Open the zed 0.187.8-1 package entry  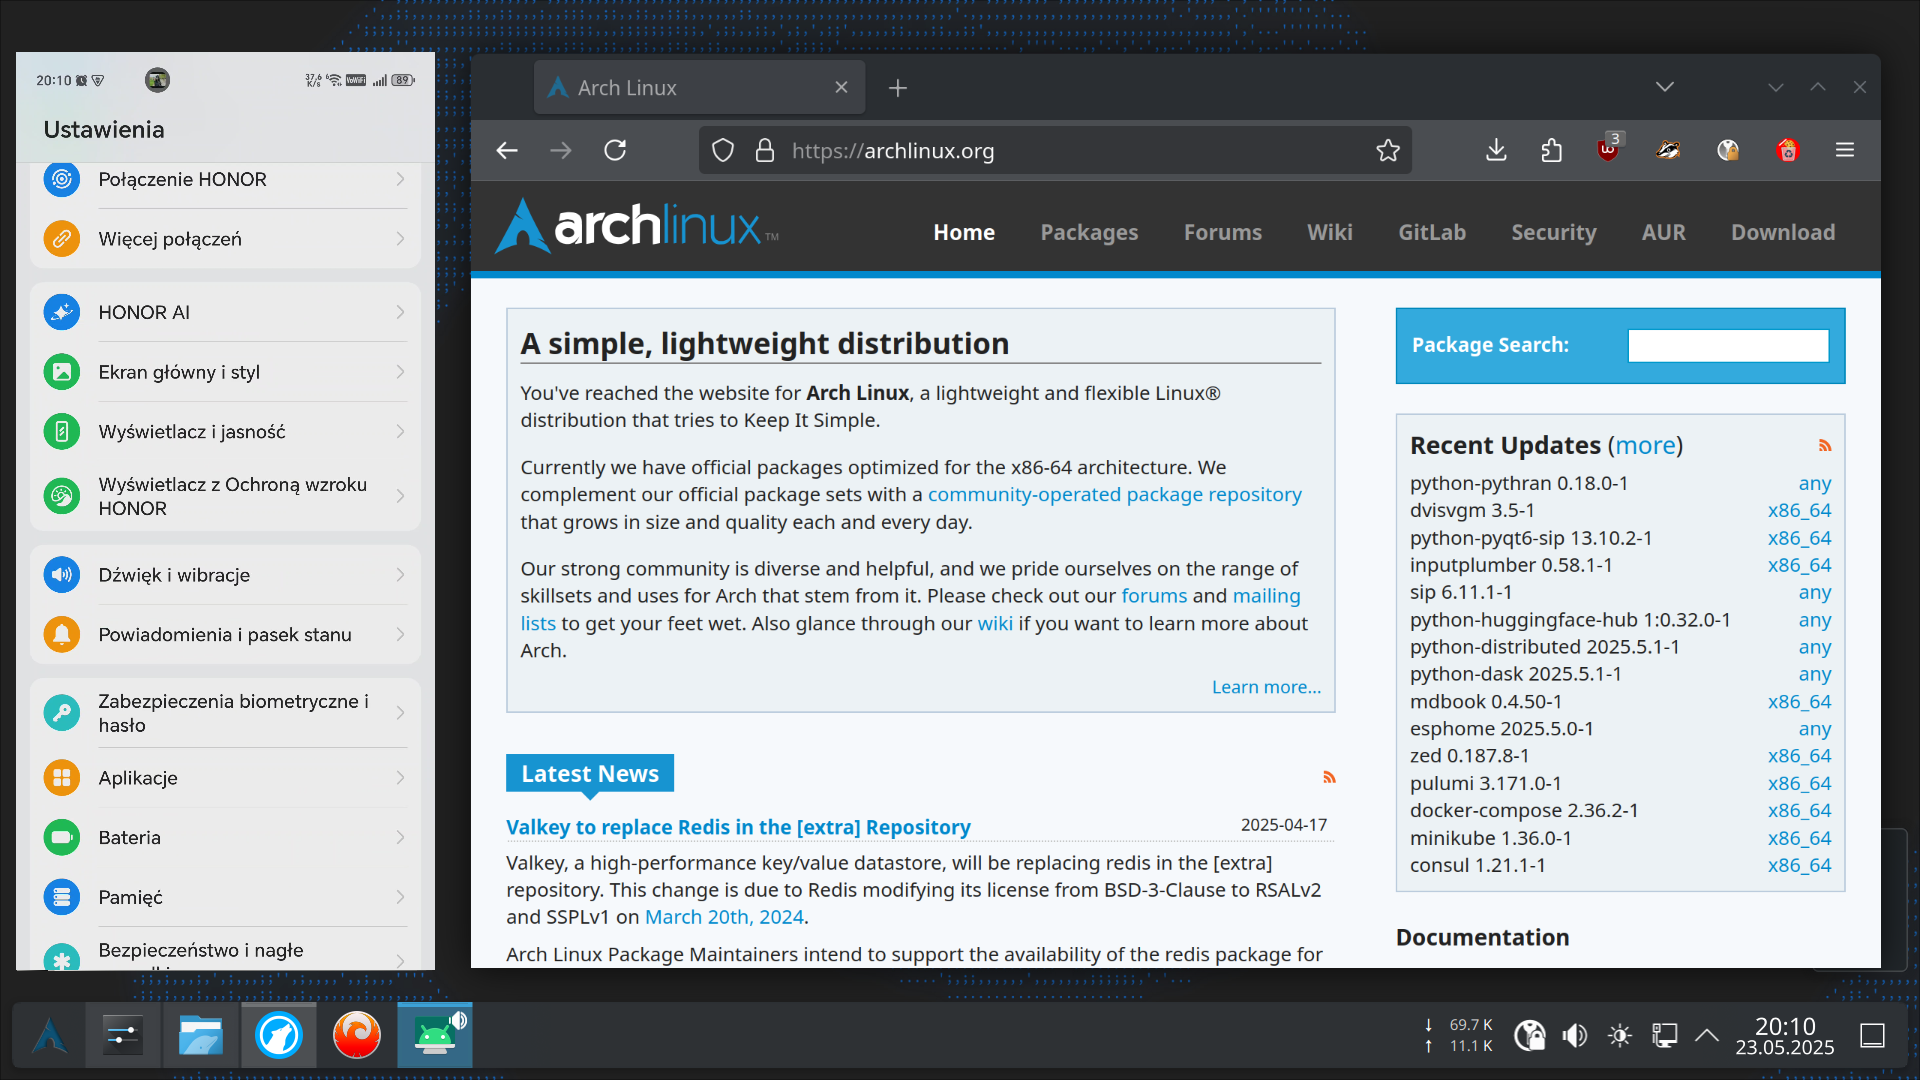tap(1469, 756)
